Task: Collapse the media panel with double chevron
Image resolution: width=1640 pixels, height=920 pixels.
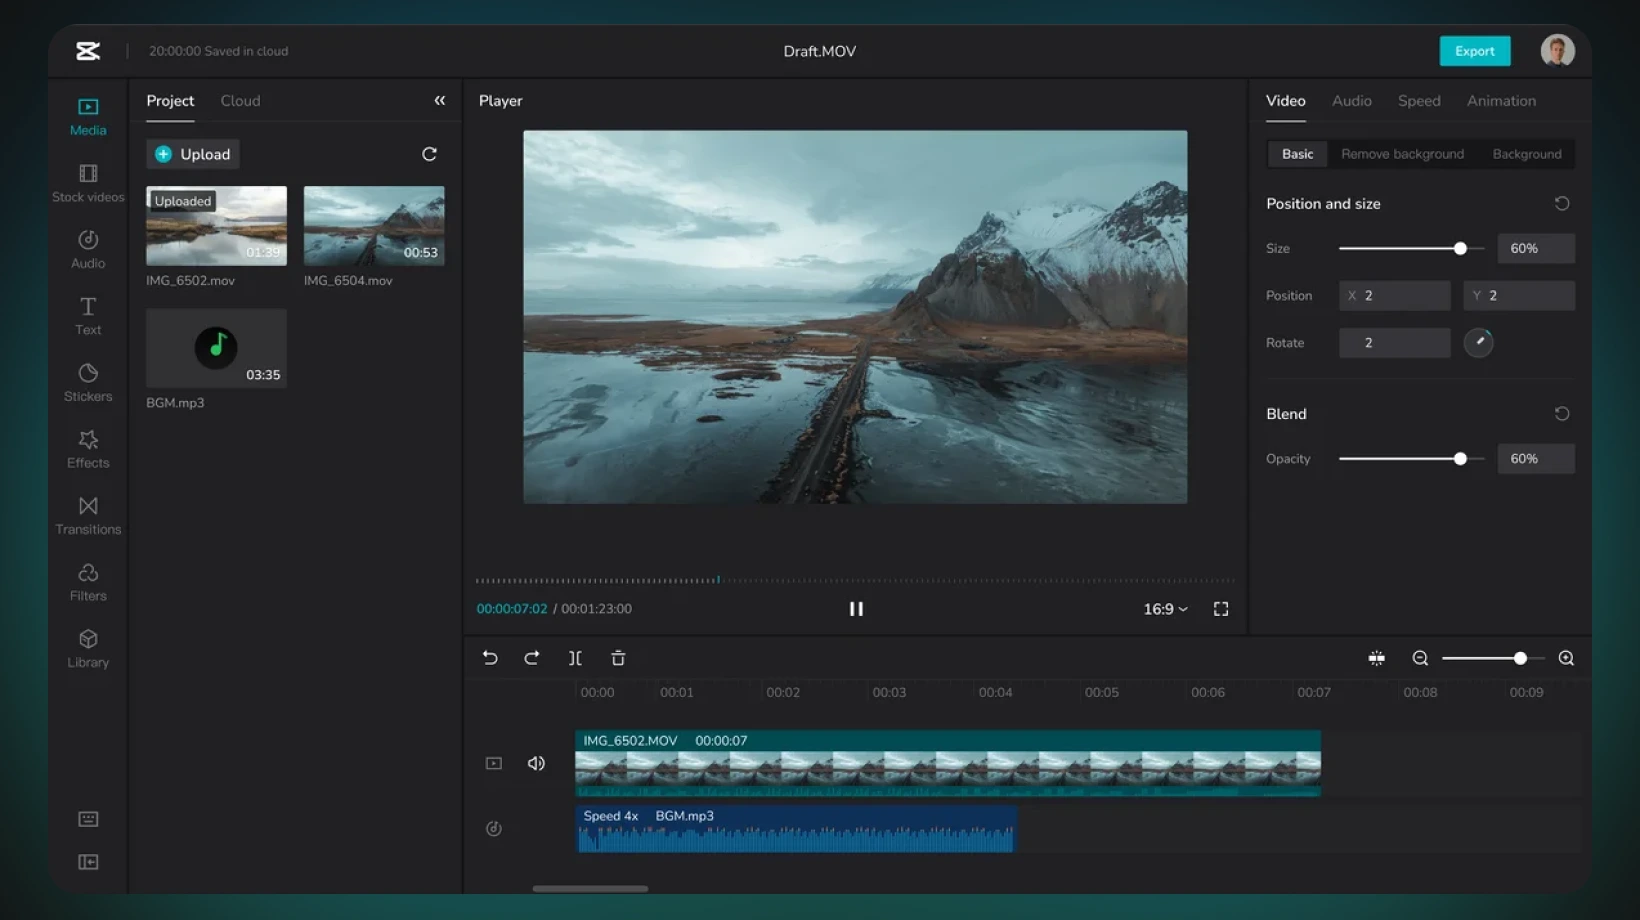Action: pos(439,101)
